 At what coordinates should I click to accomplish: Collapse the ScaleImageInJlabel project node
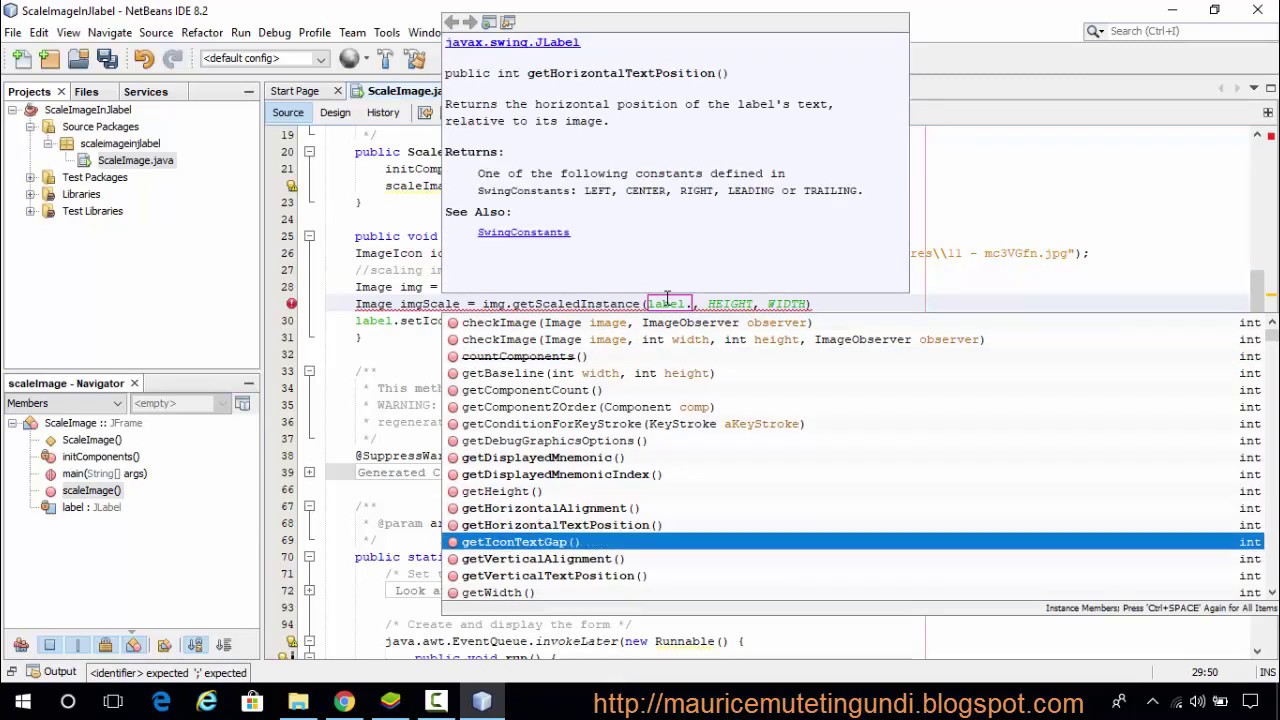14,110
